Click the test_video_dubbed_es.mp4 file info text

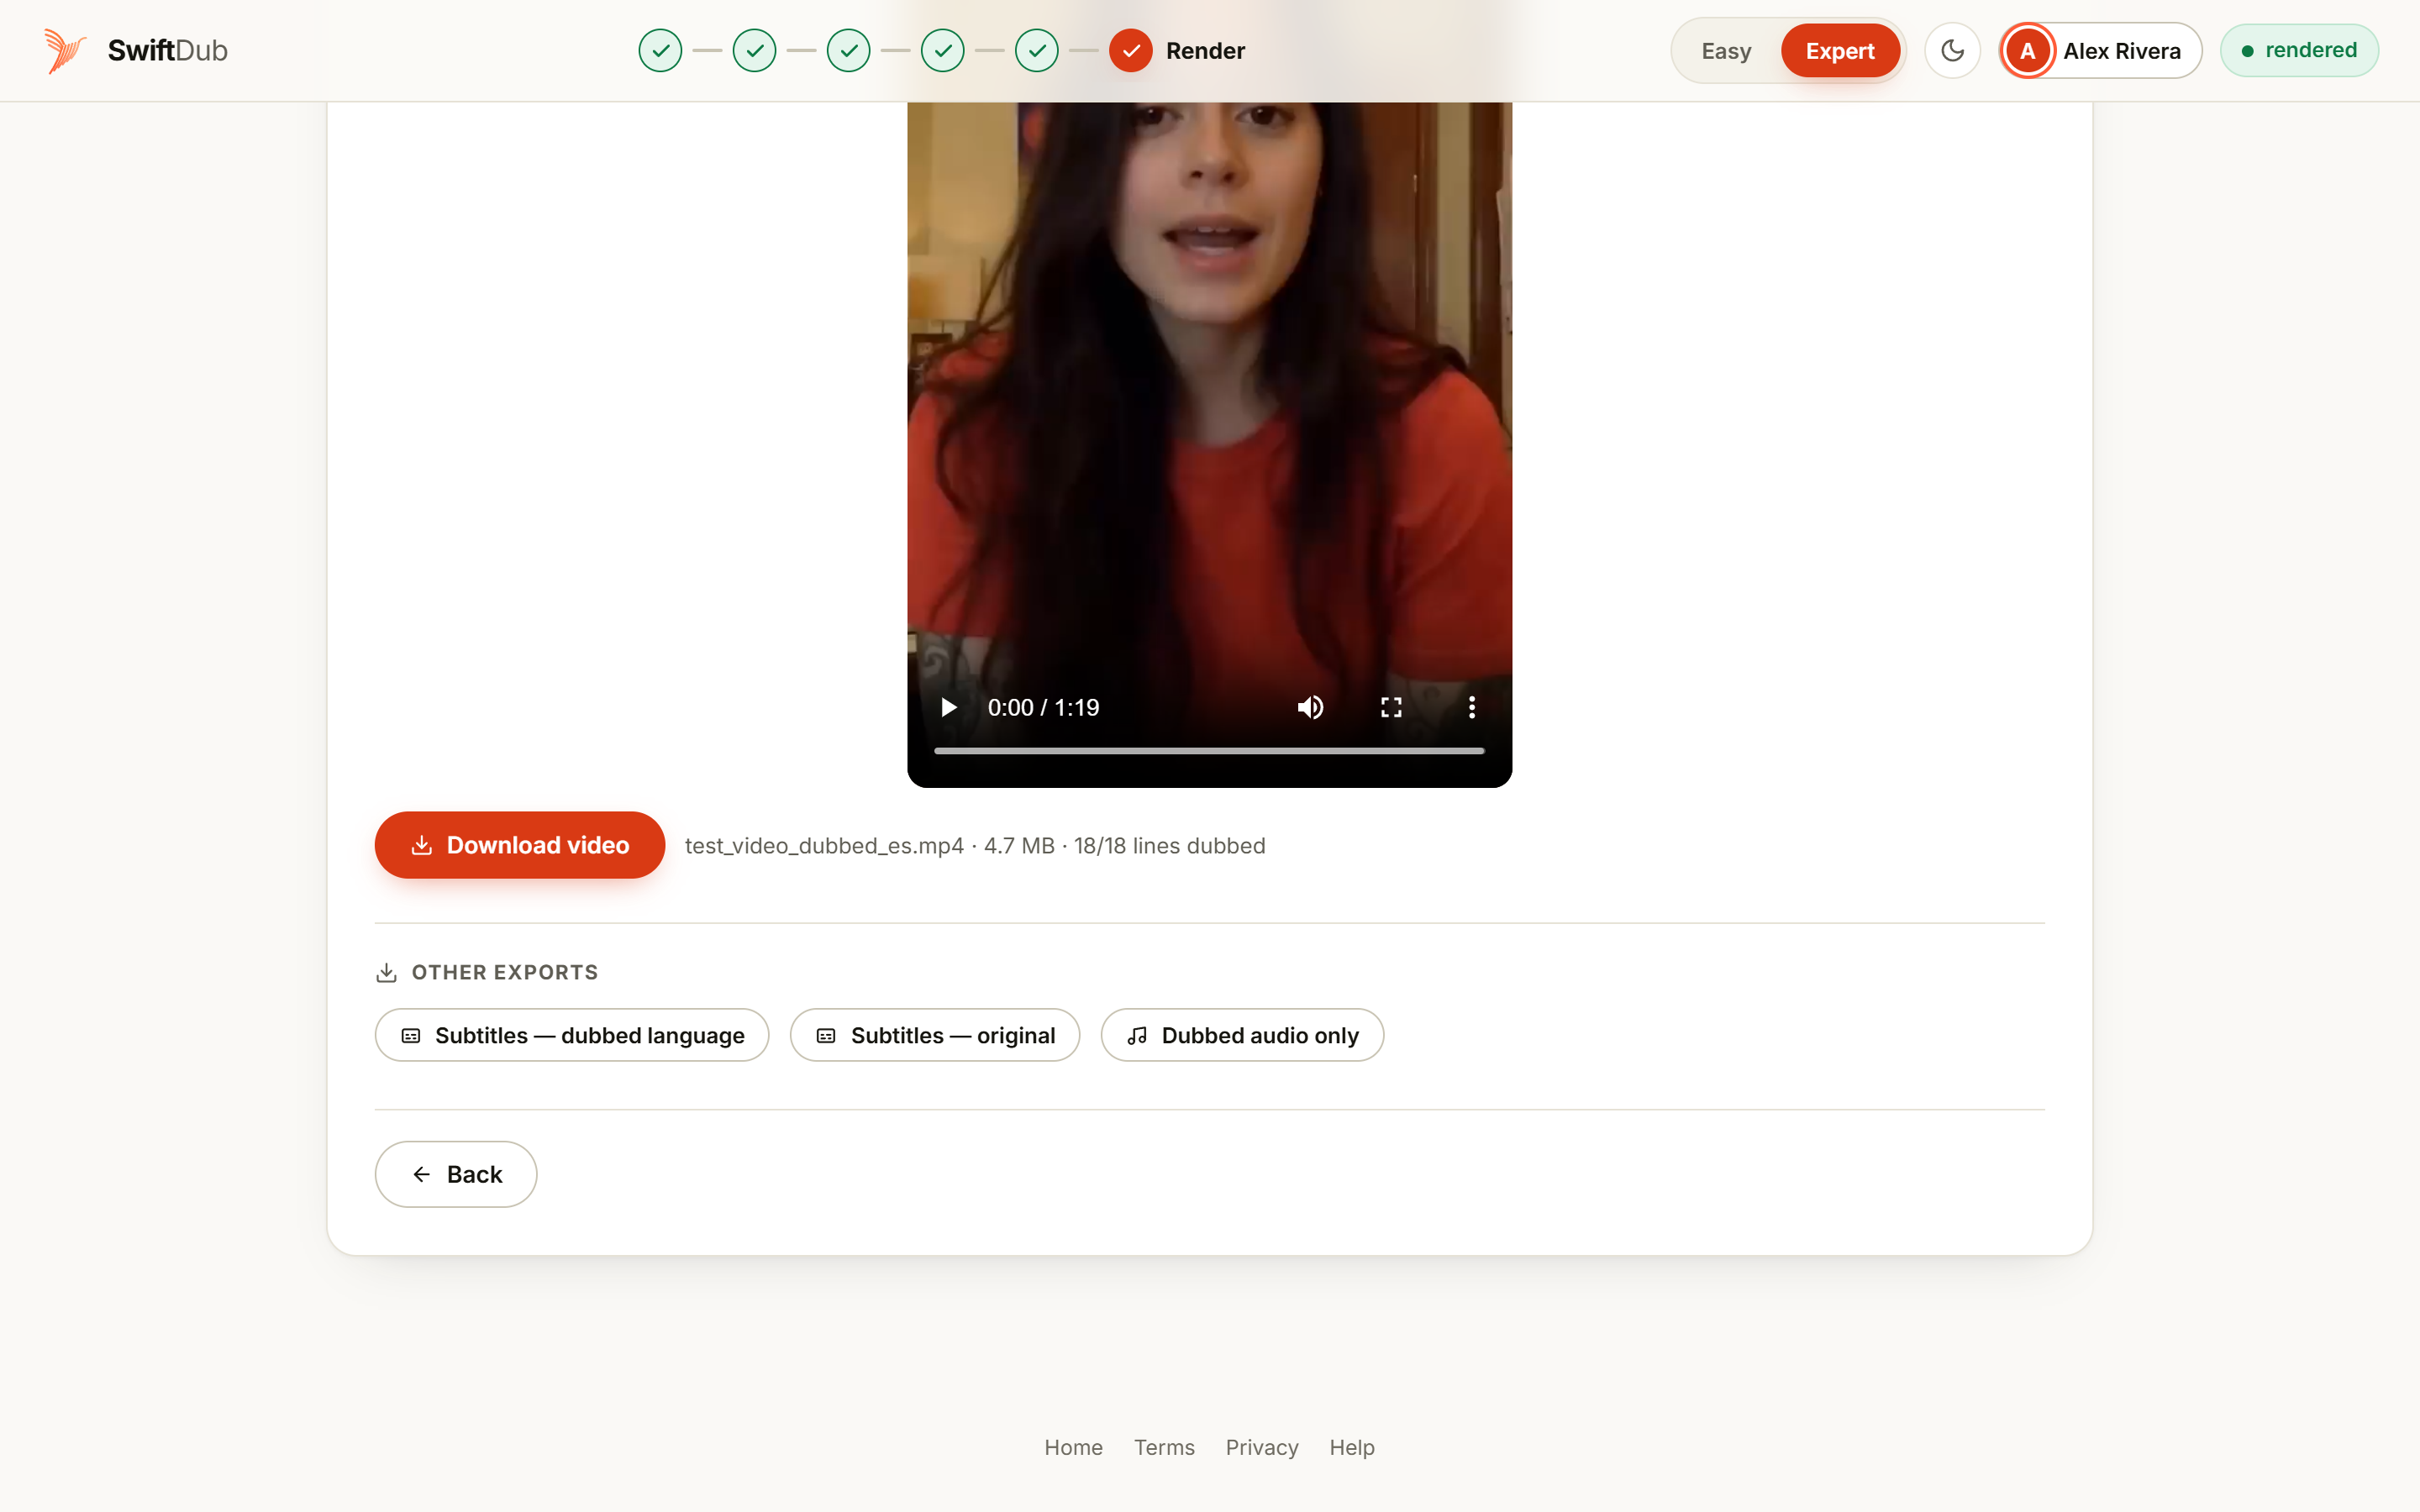pos(975,846)
